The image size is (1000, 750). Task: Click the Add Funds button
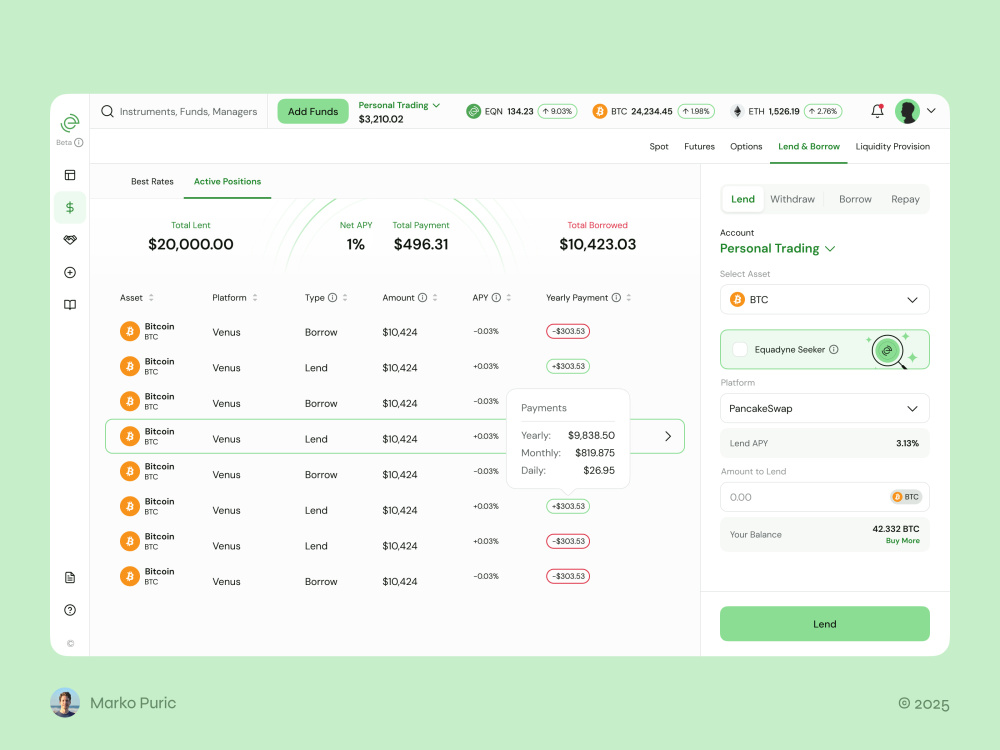point(313,112)
